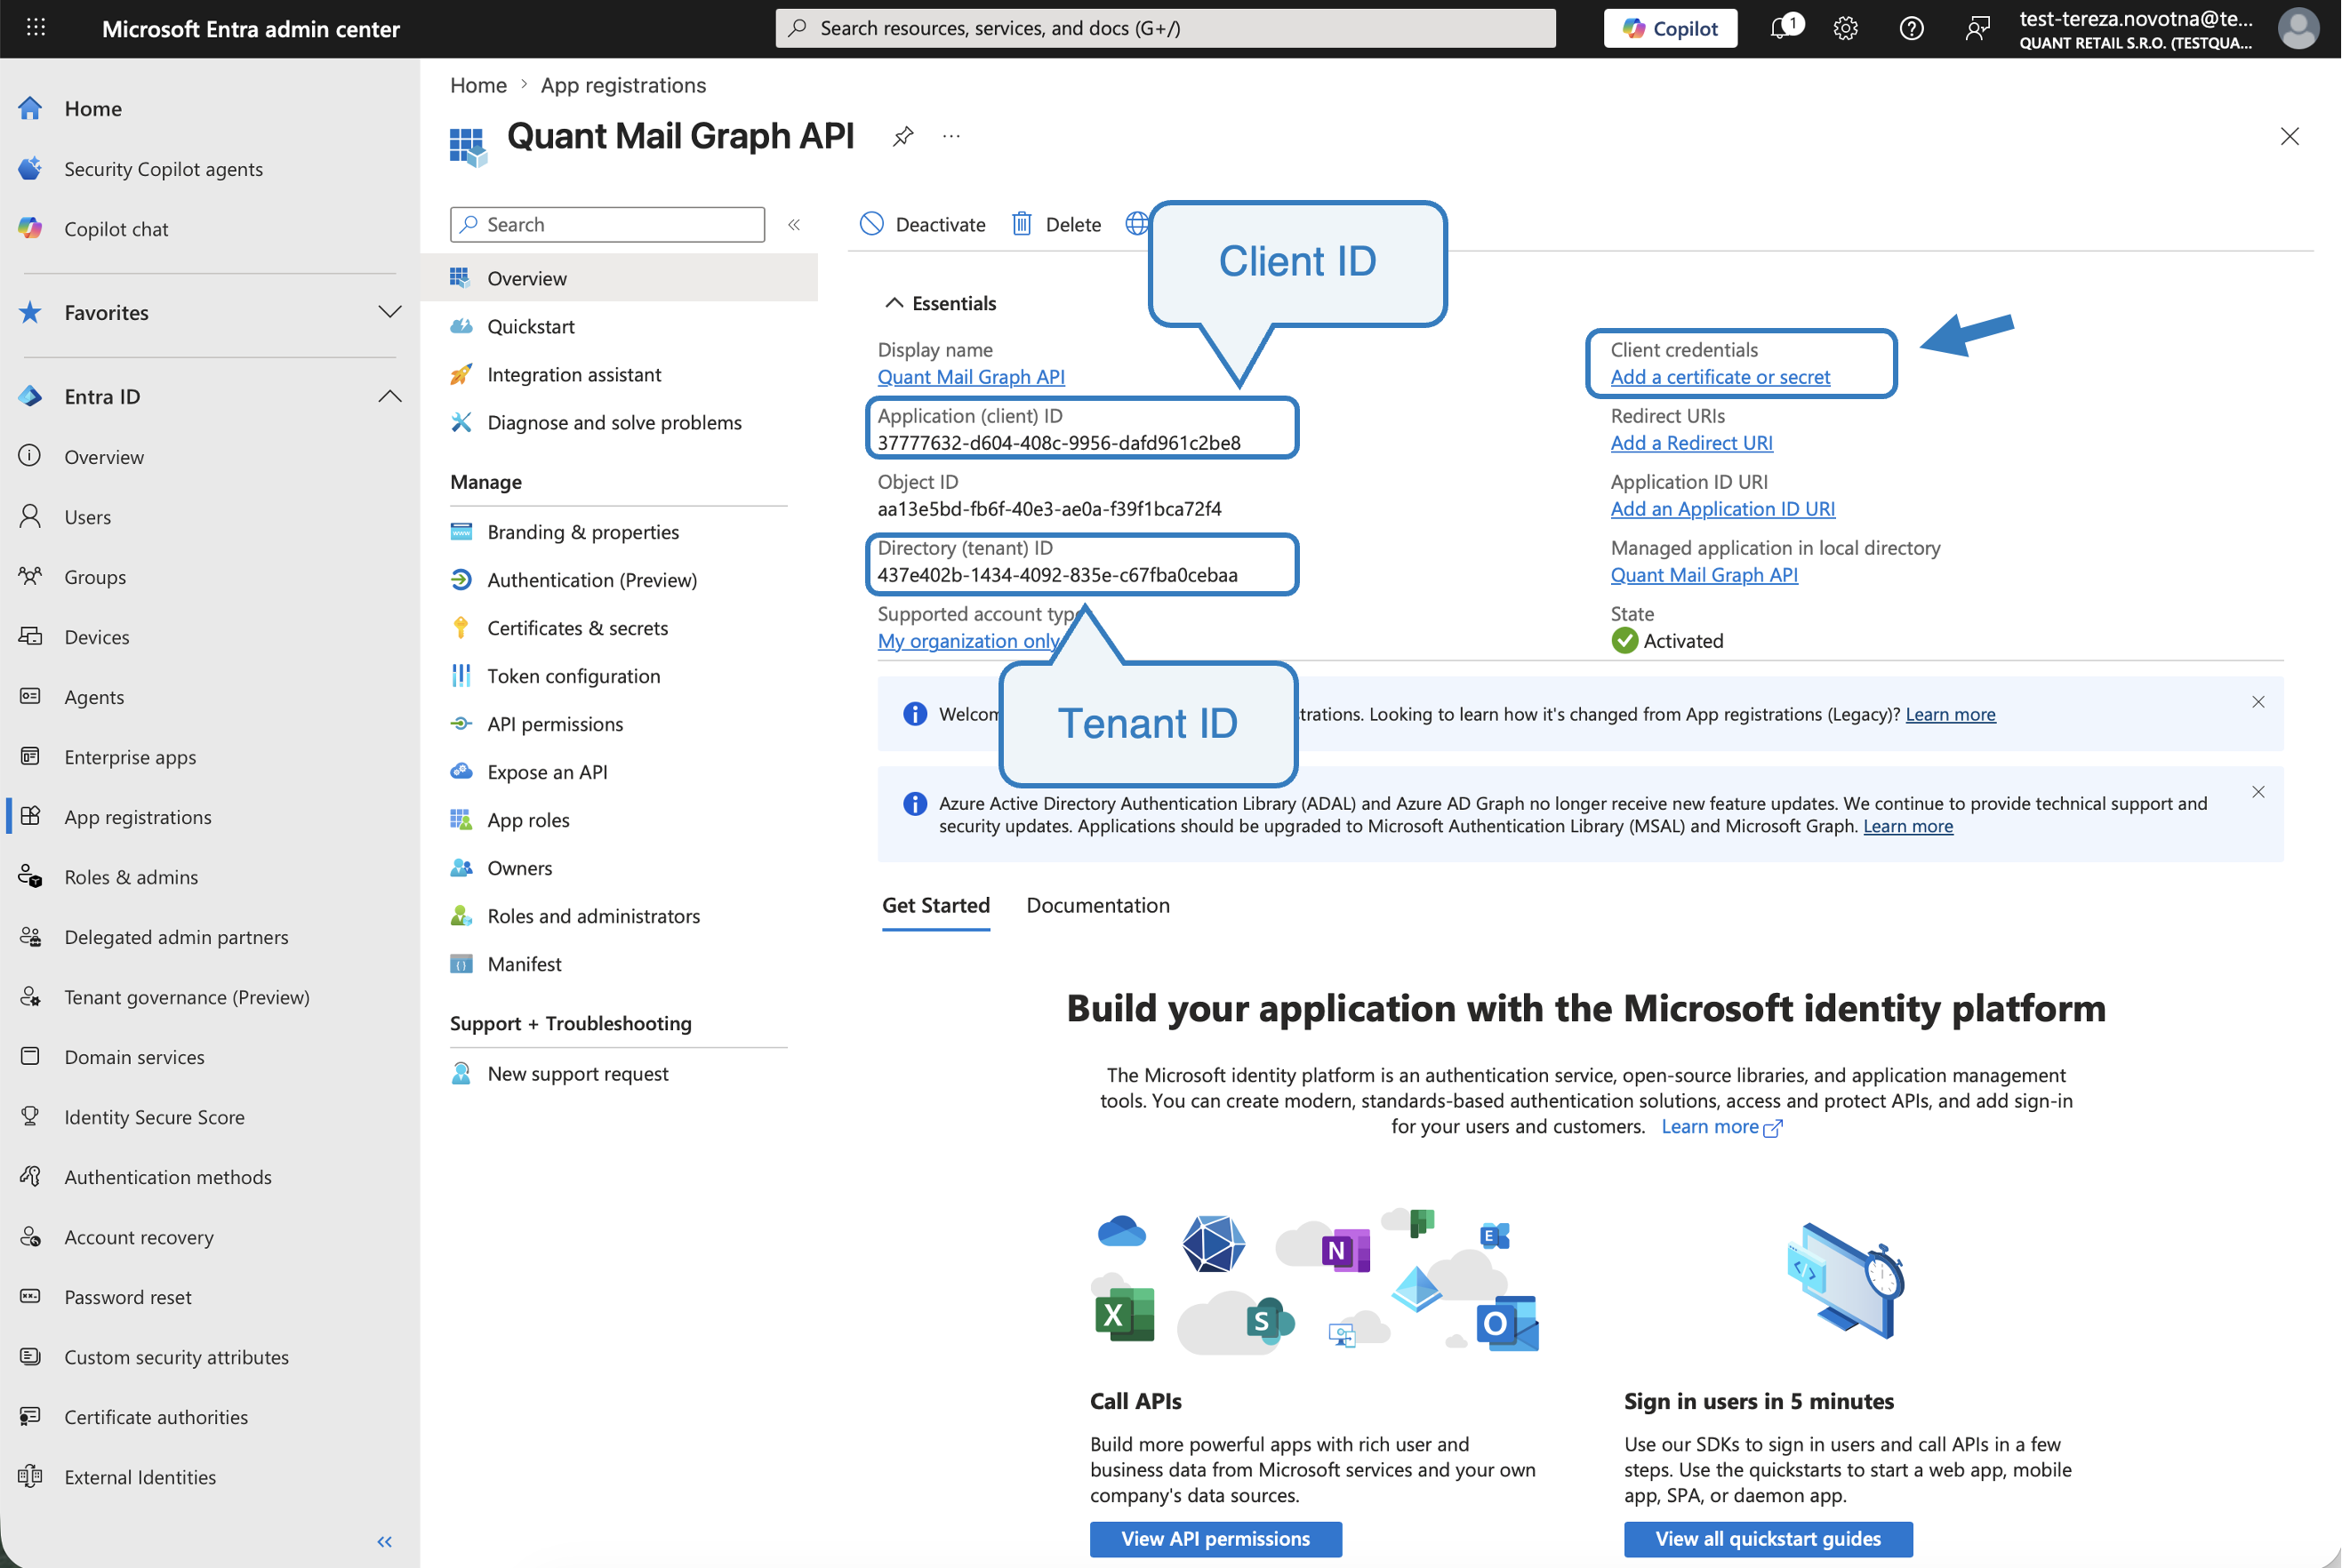Click Add a certificate or secret link

(1720, 377)
